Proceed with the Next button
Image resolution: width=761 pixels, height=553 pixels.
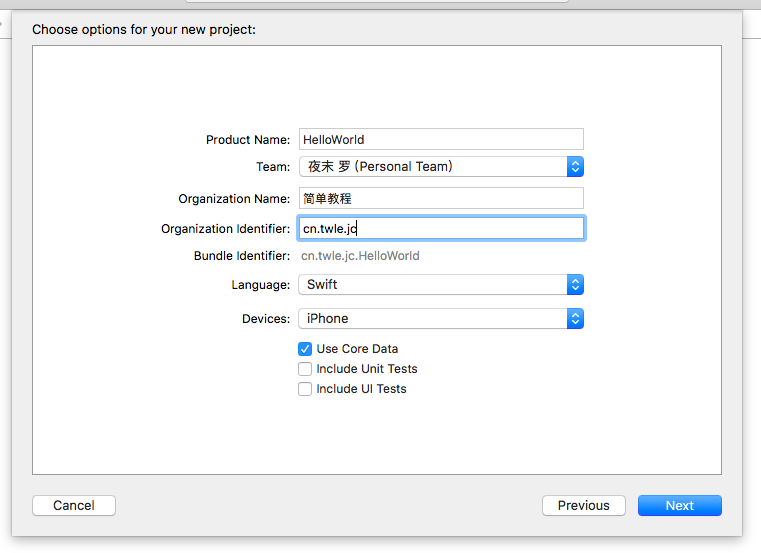(679, 506)
